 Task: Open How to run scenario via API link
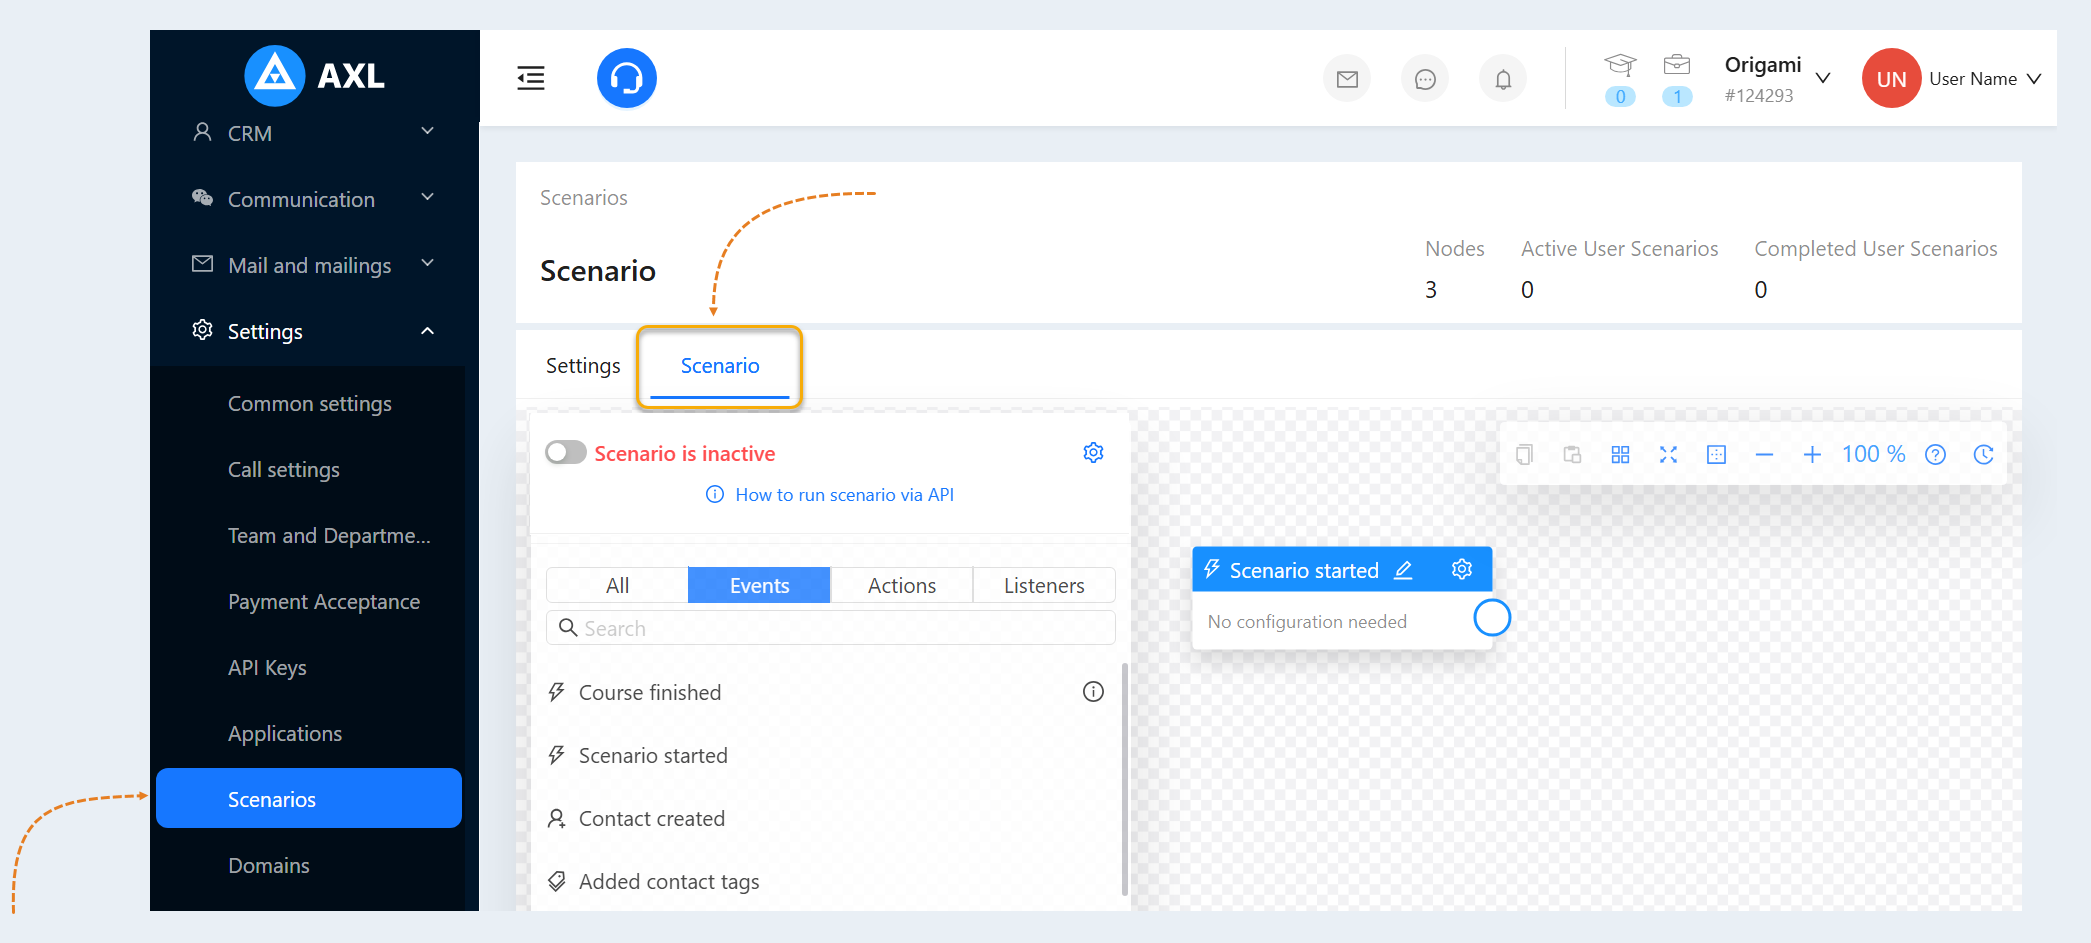830,495
